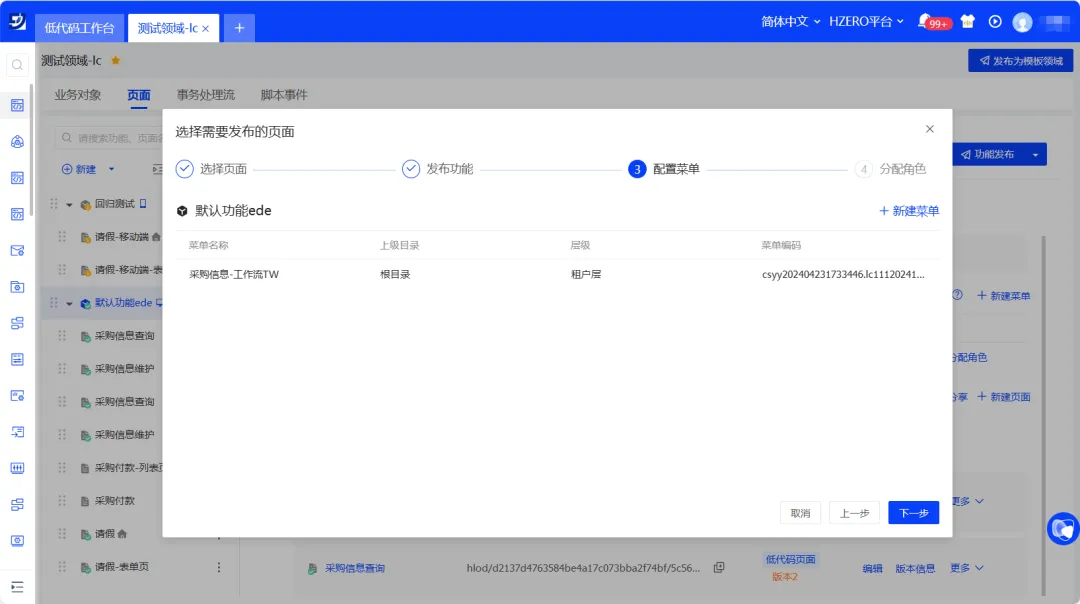Open the 业务对象 tab
Viewport: 1080px width, 604px height.
point(78,95)
